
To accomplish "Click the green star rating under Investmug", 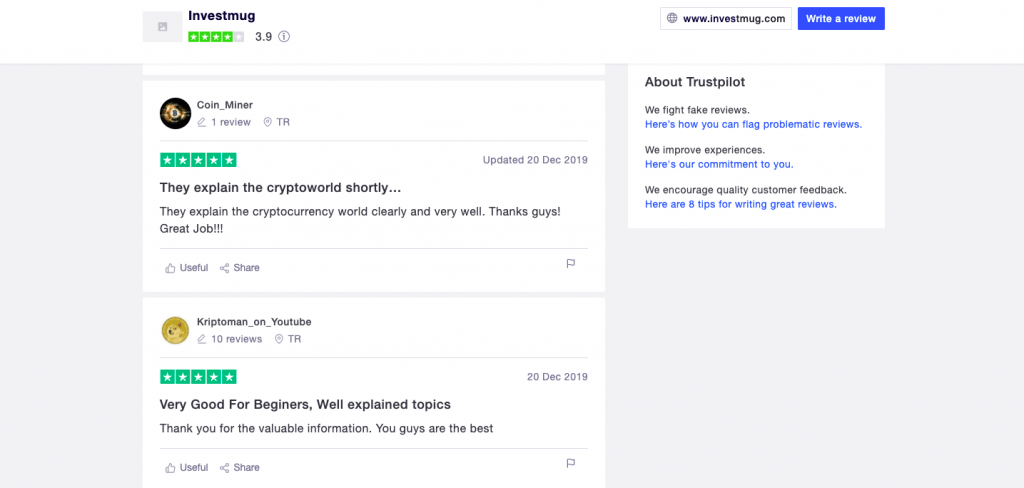I will 216,37.
